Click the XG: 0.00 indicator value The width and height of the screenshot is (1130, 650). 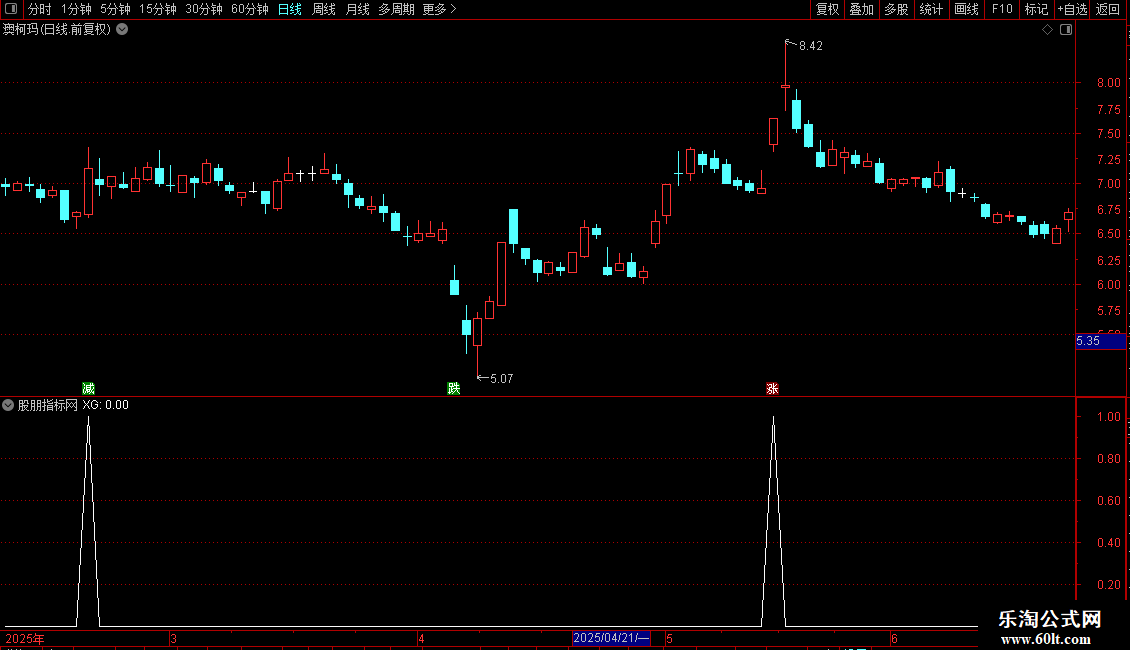coord(105,405)
